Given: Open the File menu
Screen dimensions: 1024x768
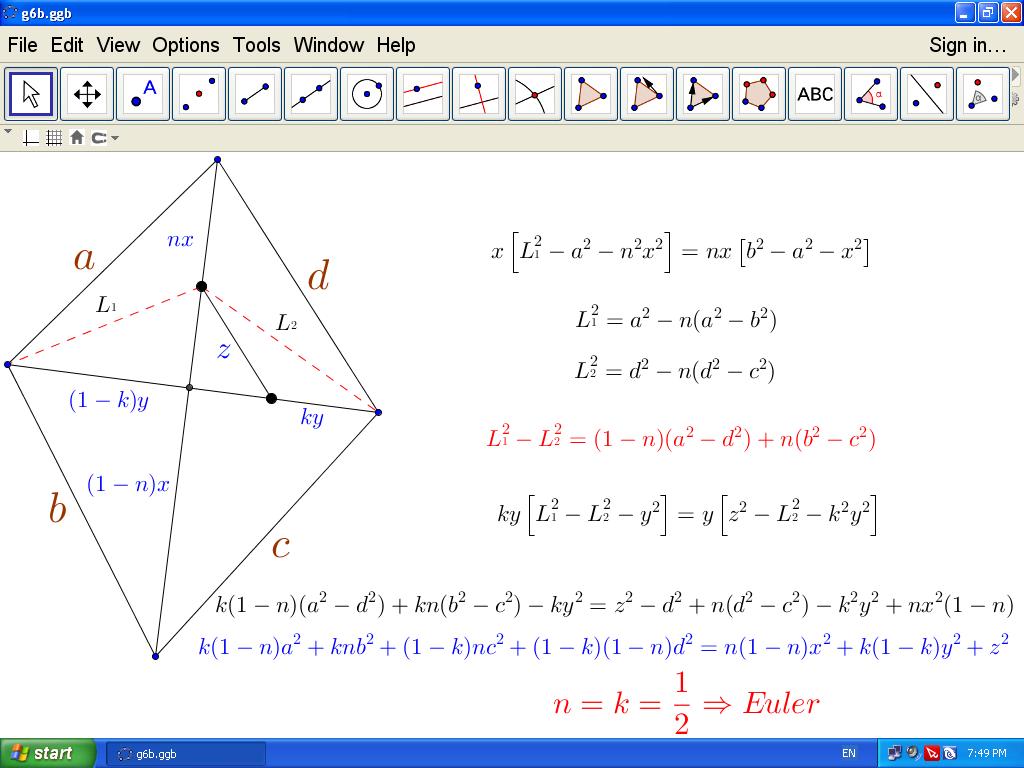Looking at the screenshot, I should pos(22,45).
